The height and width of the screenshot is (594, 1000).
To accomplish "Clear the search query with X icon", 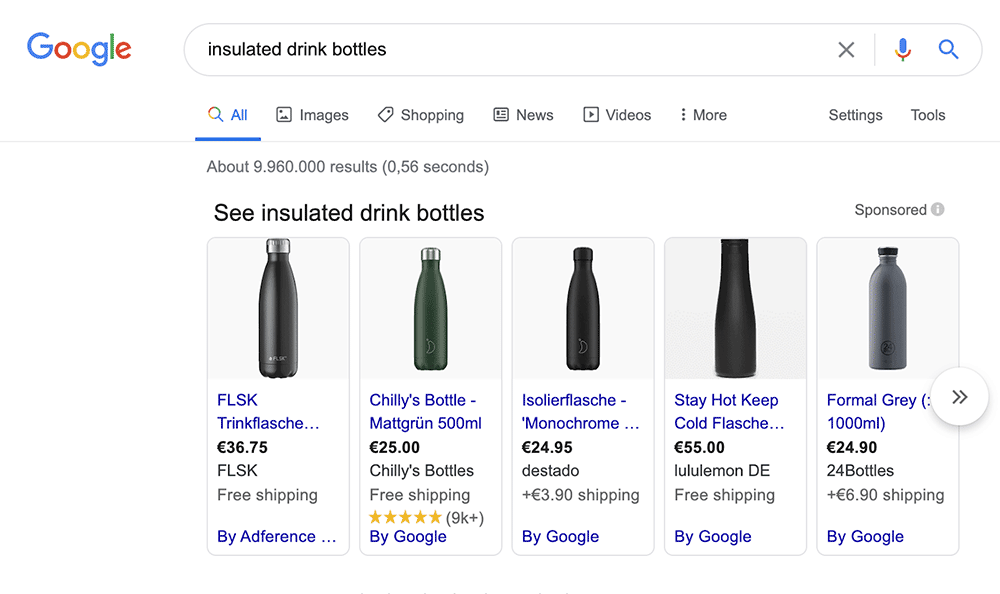I will [x=846, y=49].
